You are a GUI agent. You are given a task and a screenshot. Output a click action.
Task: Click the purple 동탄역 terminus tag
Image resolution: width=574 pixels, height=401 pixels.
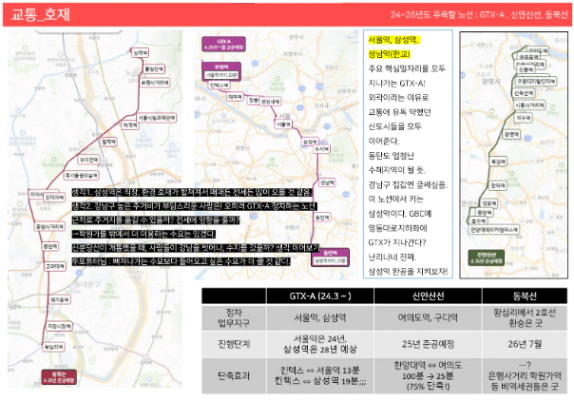[x=330, y=257]
